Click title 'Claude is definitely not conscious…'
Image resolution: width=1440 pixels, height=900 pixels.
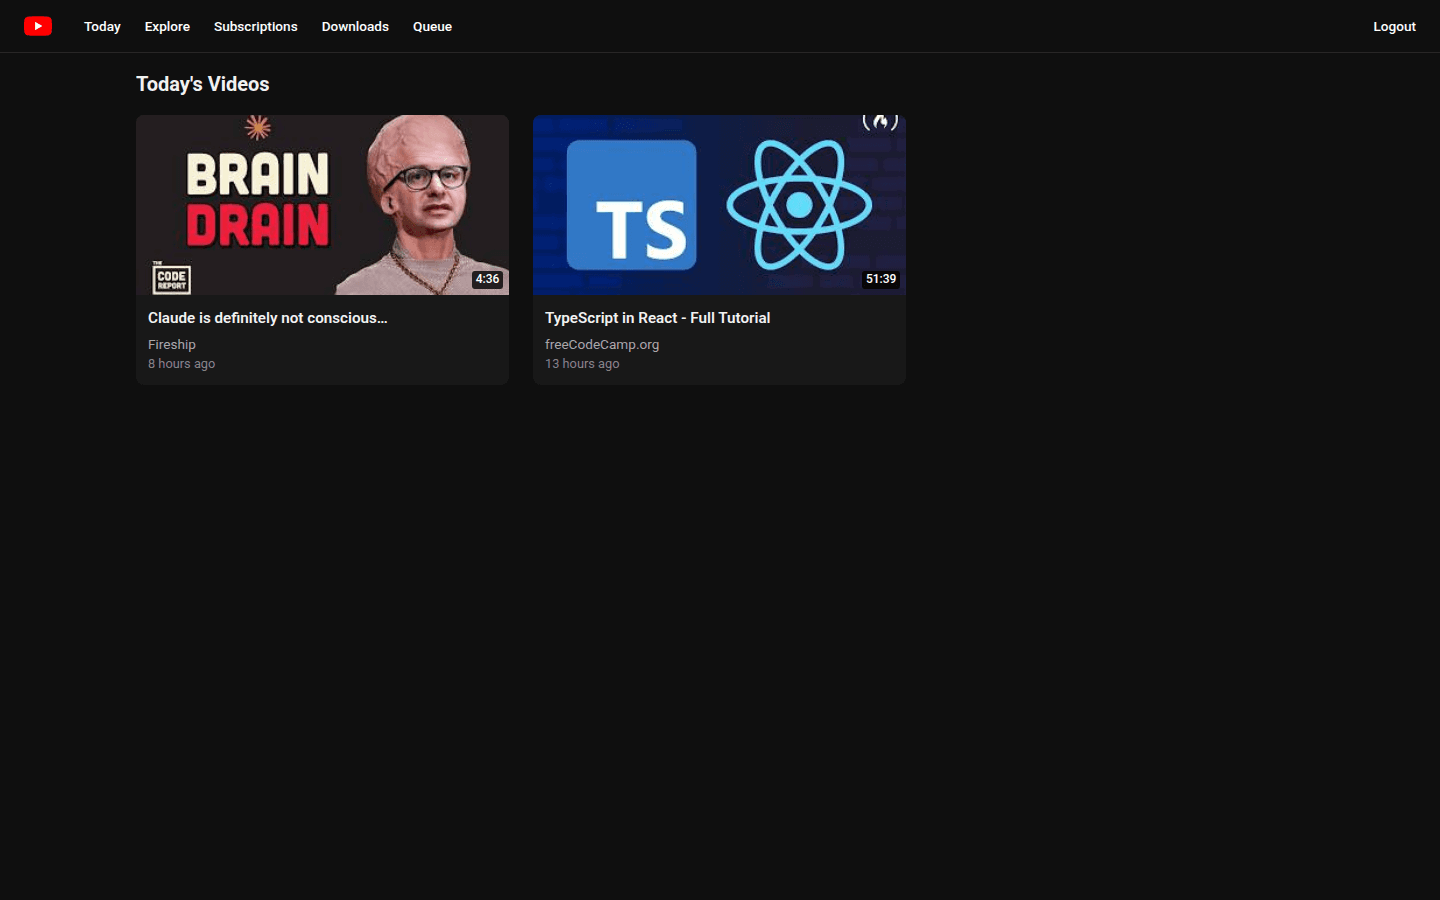coord(267,318)
